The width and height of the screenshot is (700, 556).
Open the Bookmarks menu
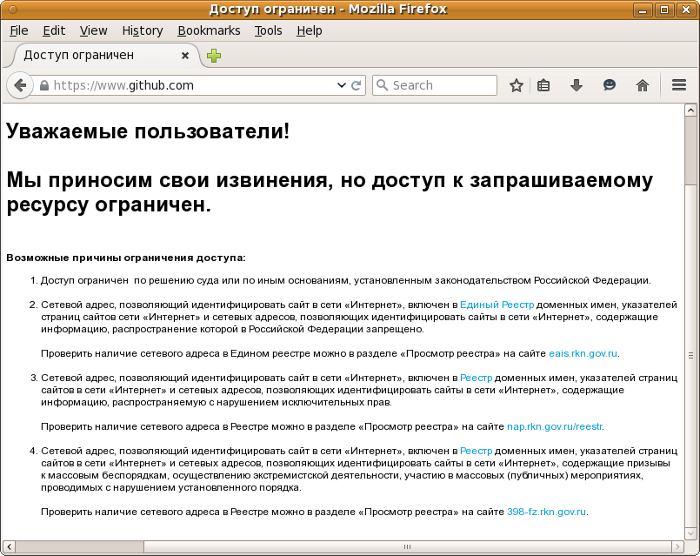209,31
